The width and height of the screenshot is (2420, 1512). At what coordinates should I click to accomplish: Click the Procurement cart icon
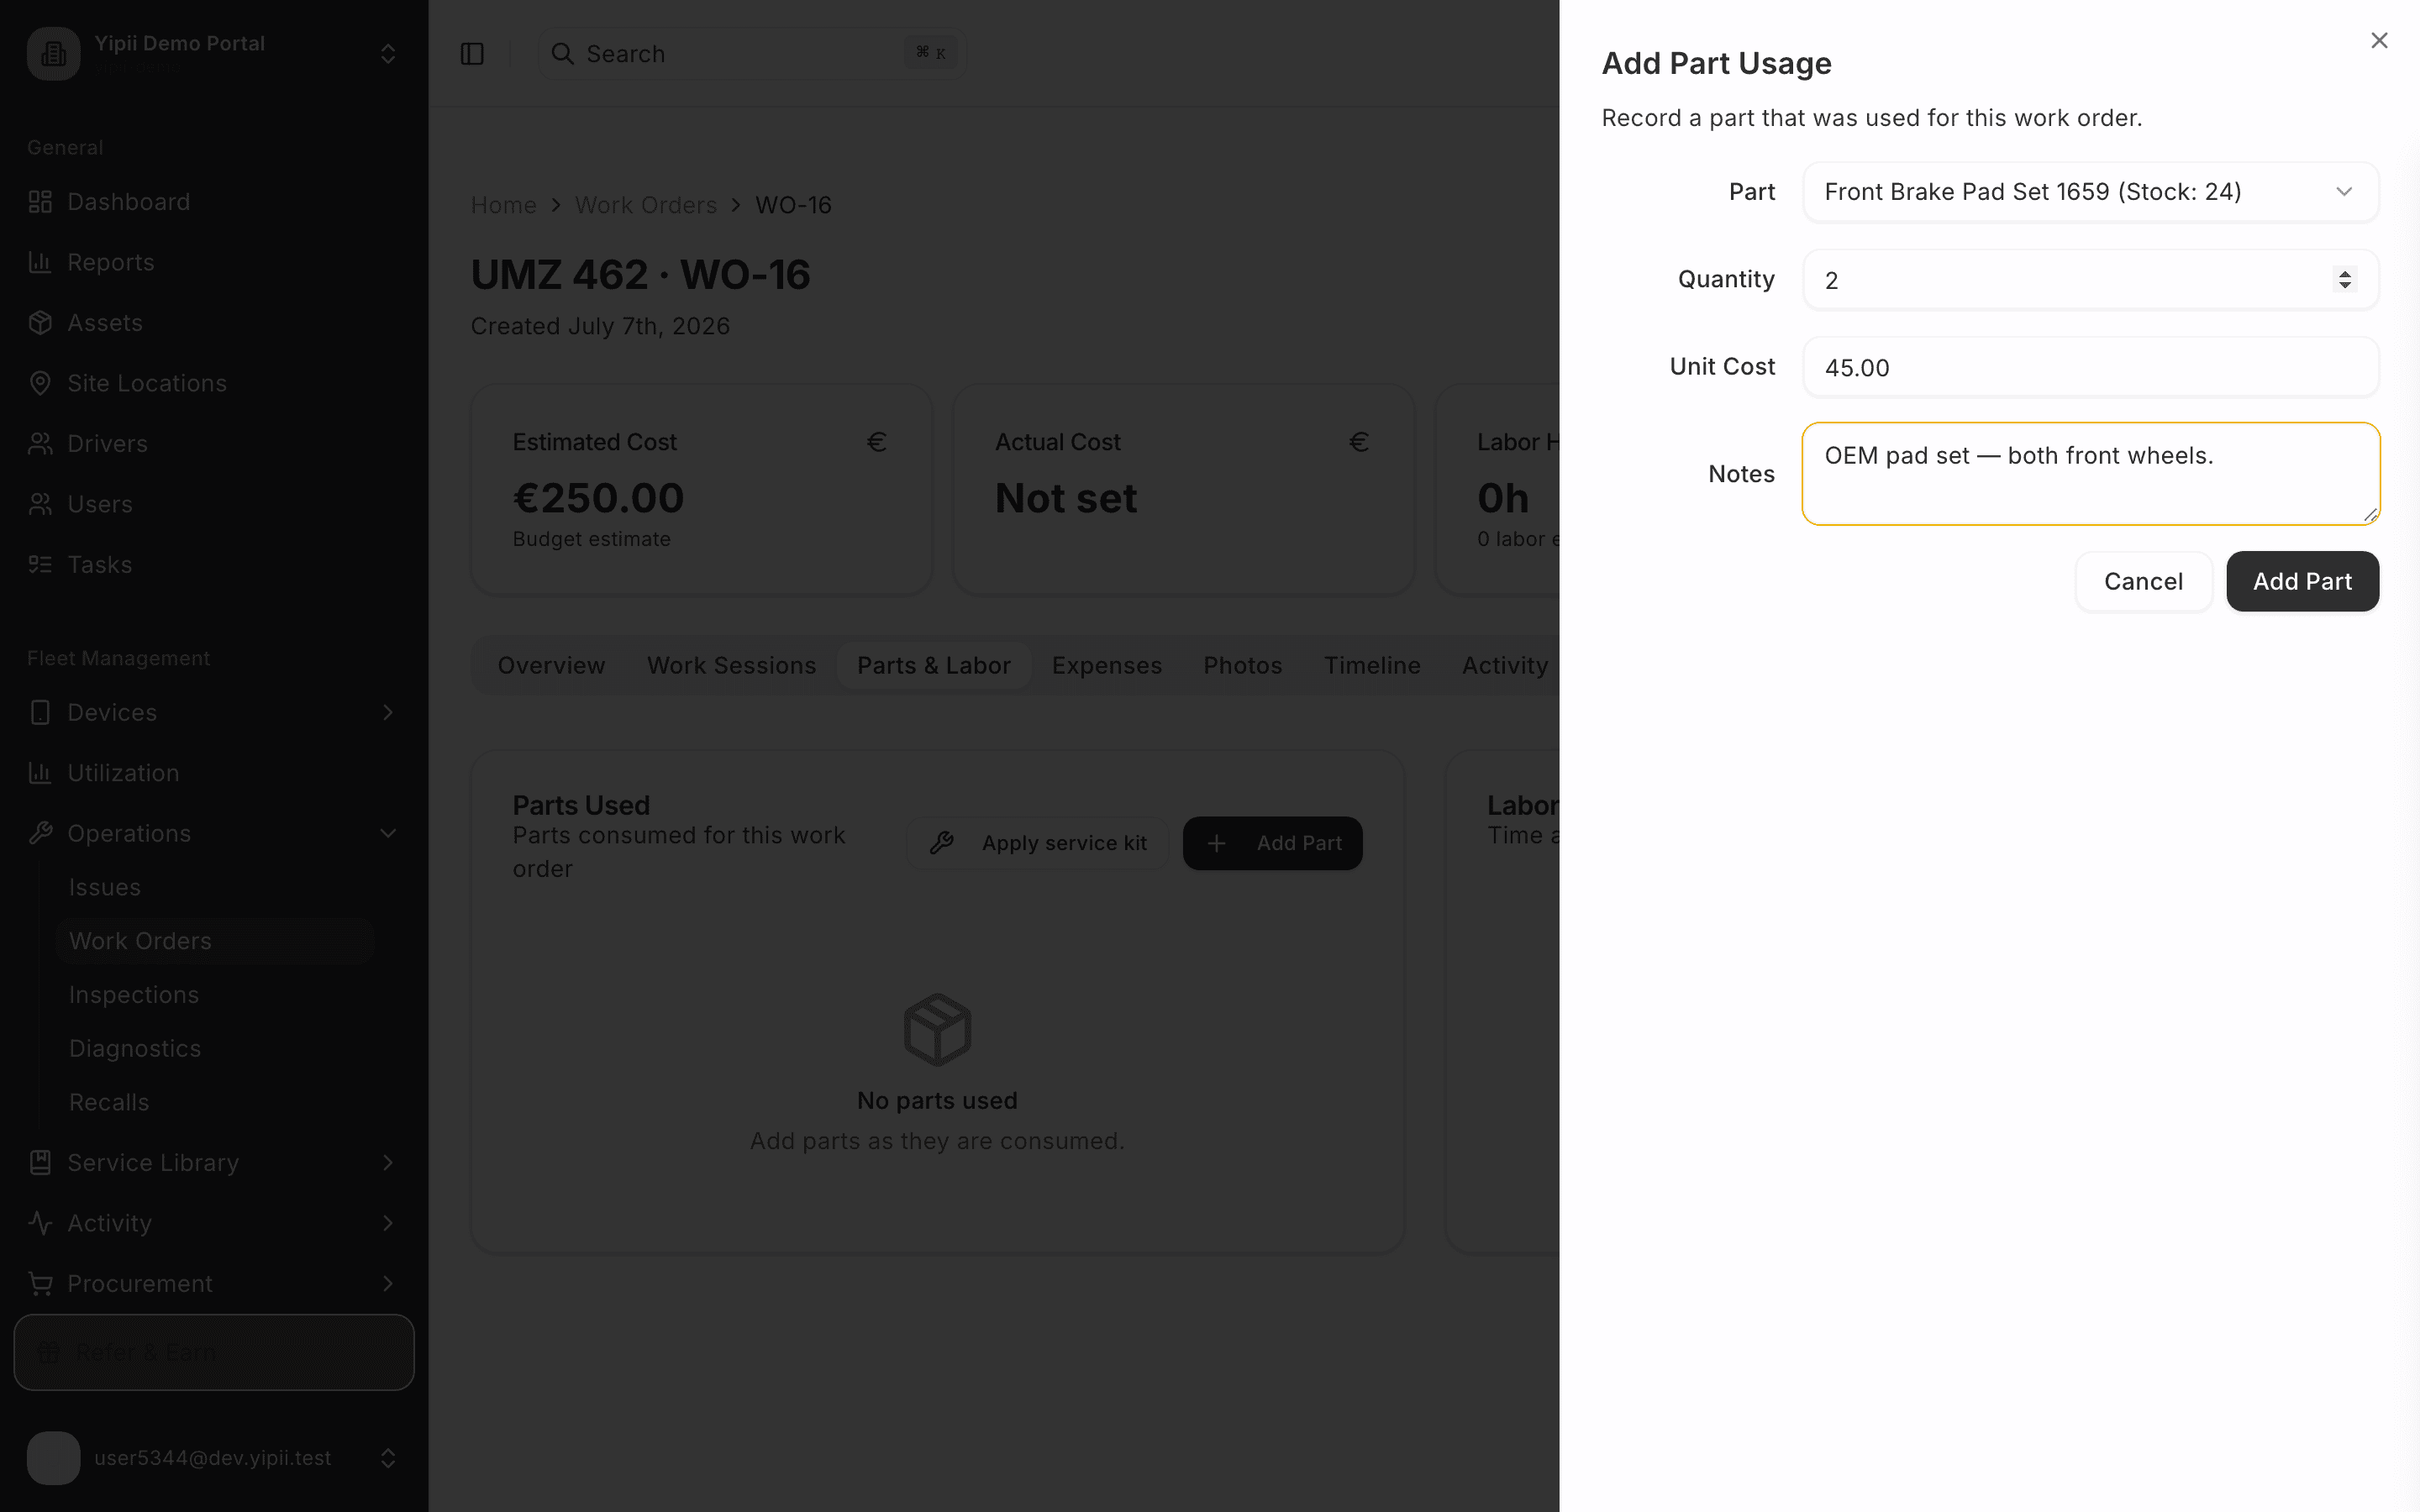[x=40, y=1283]
